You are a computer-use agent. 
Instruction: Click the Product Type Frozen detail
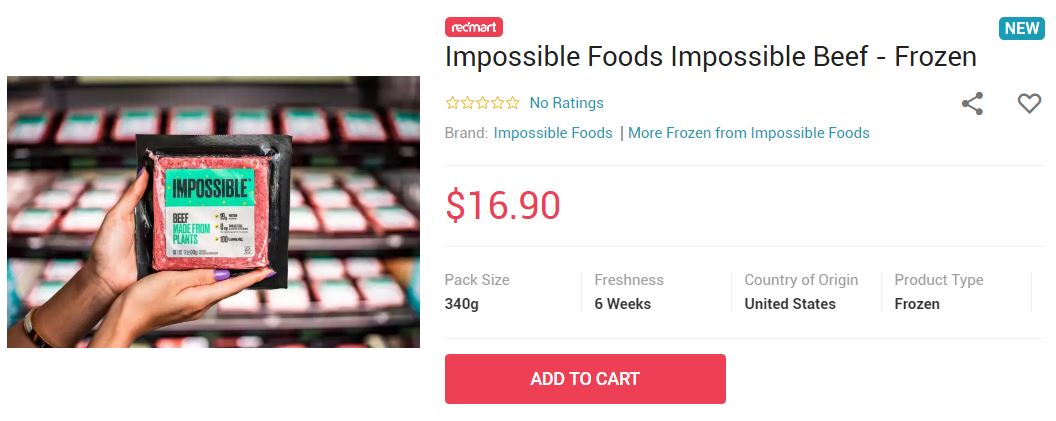(938, 292)
